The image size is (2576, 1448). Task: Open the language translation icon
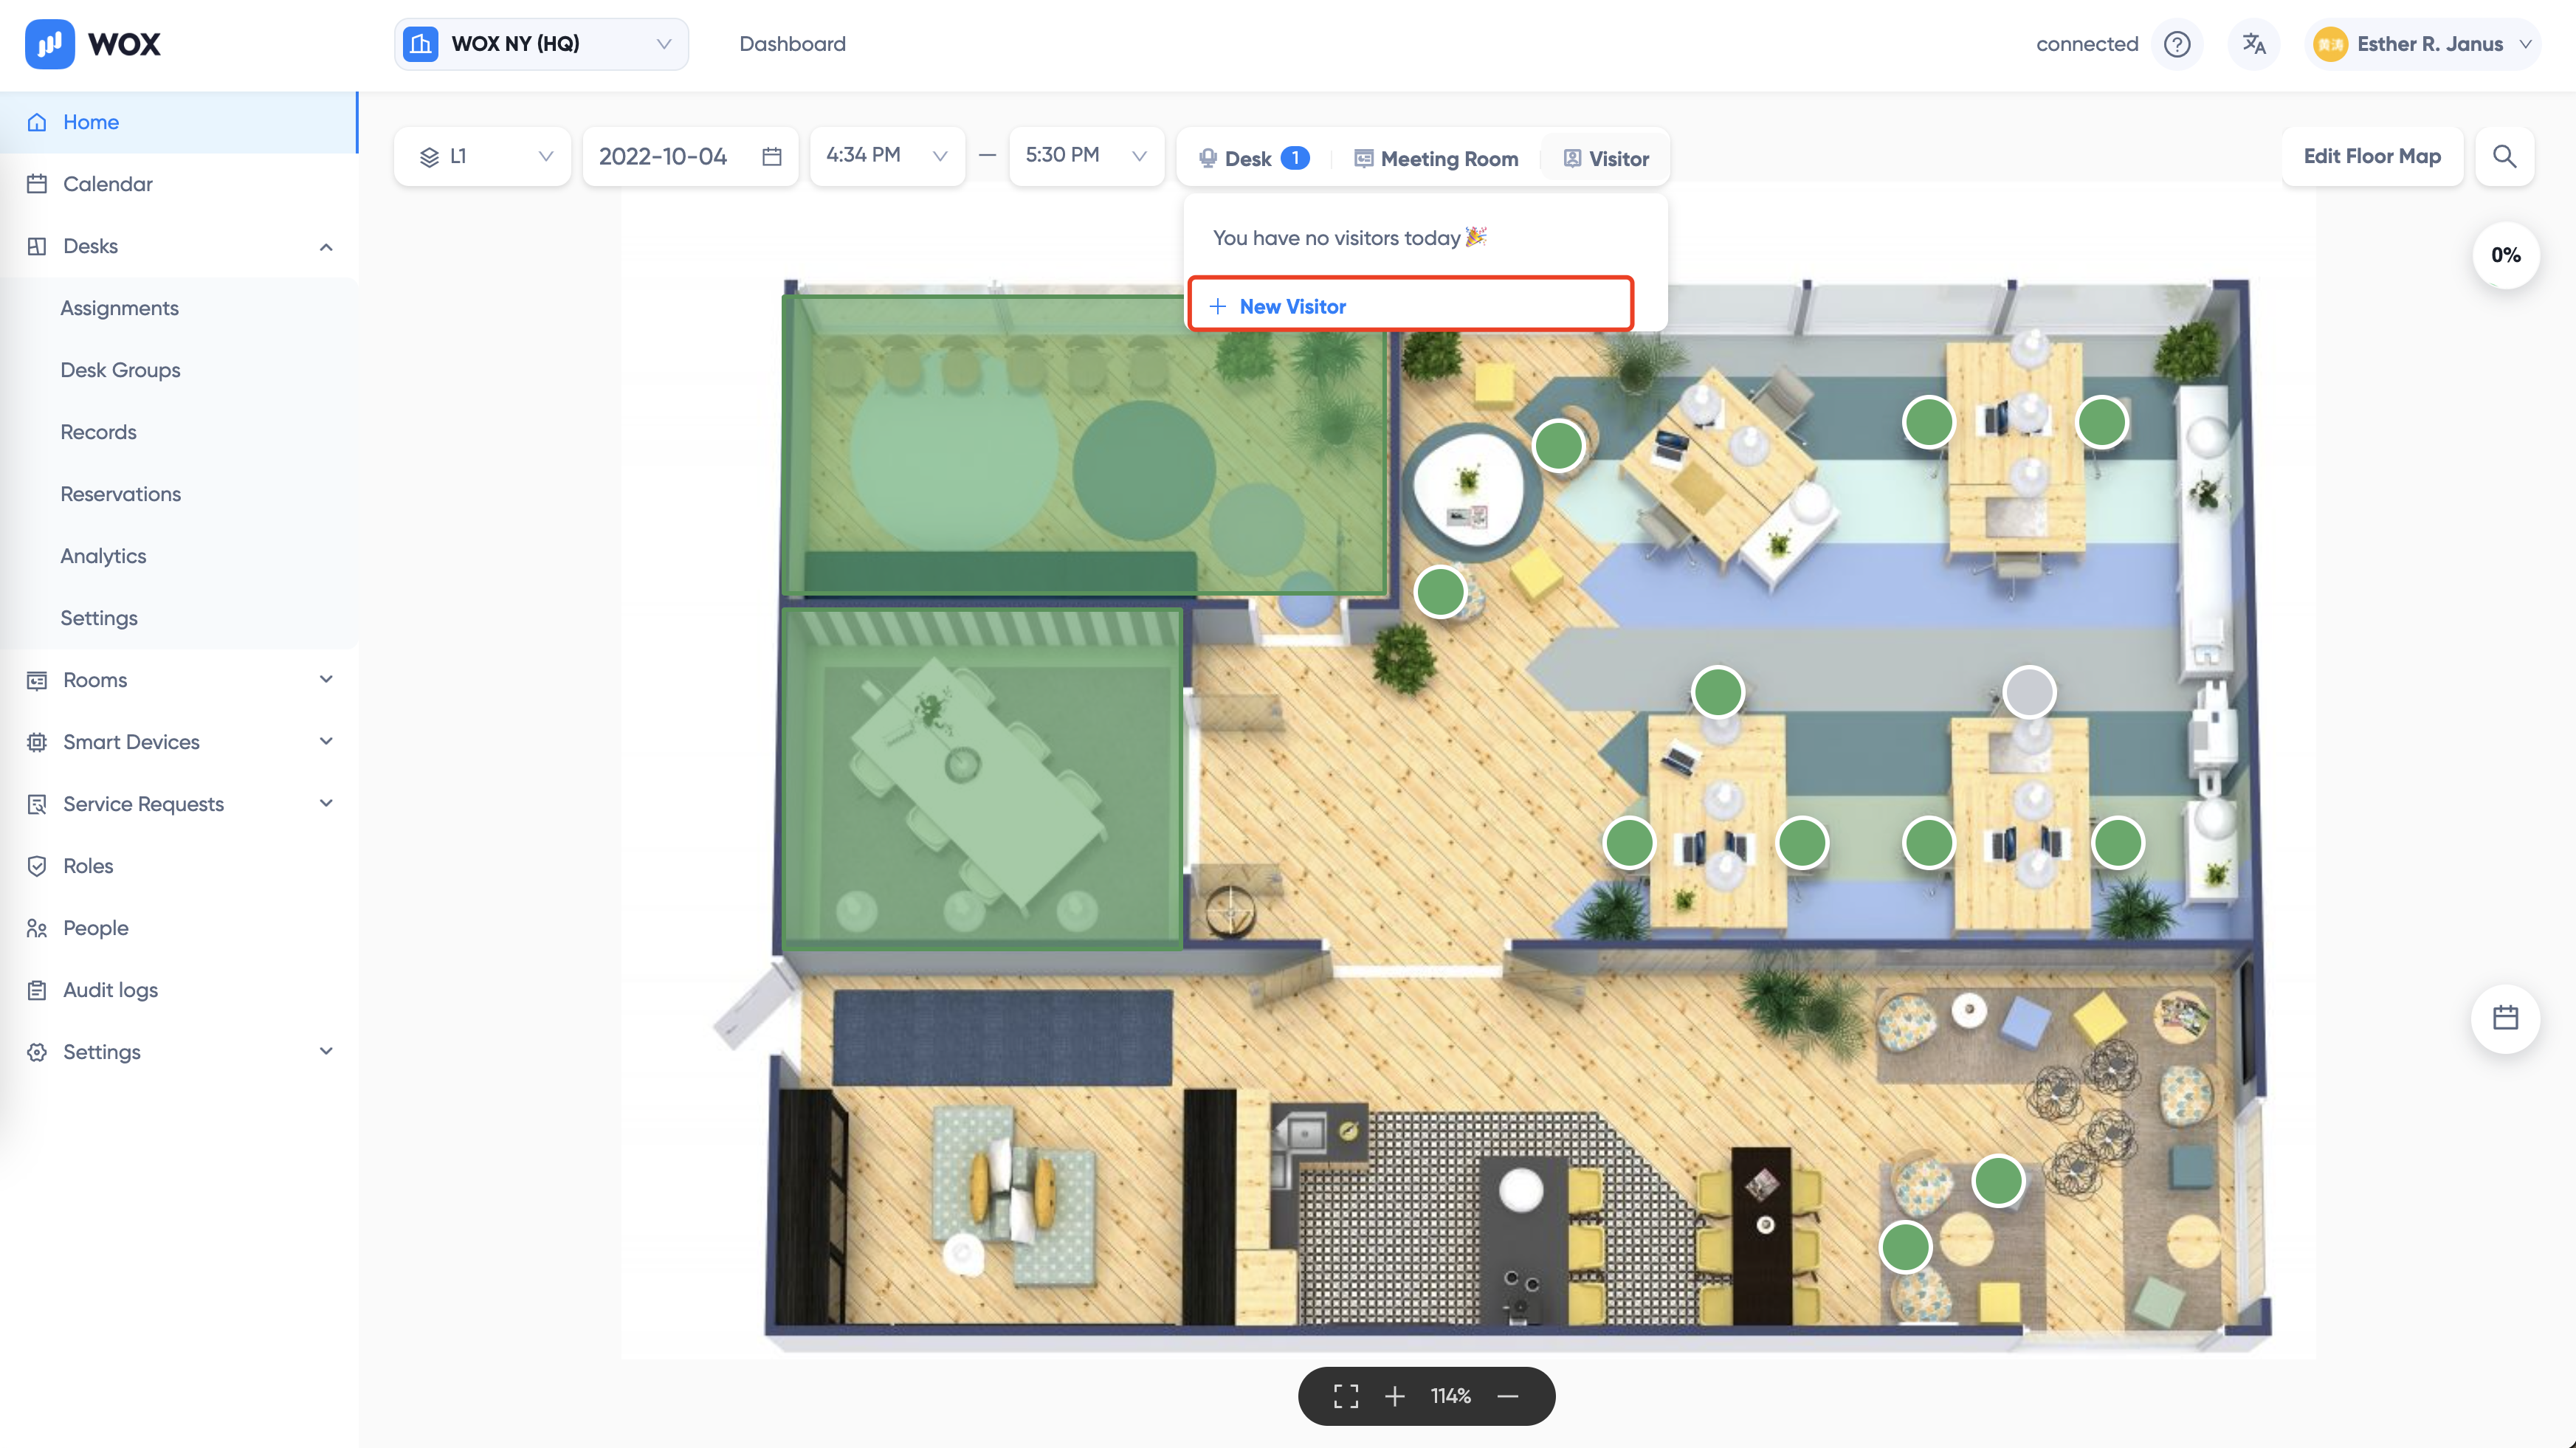[x=2254, y=44]
